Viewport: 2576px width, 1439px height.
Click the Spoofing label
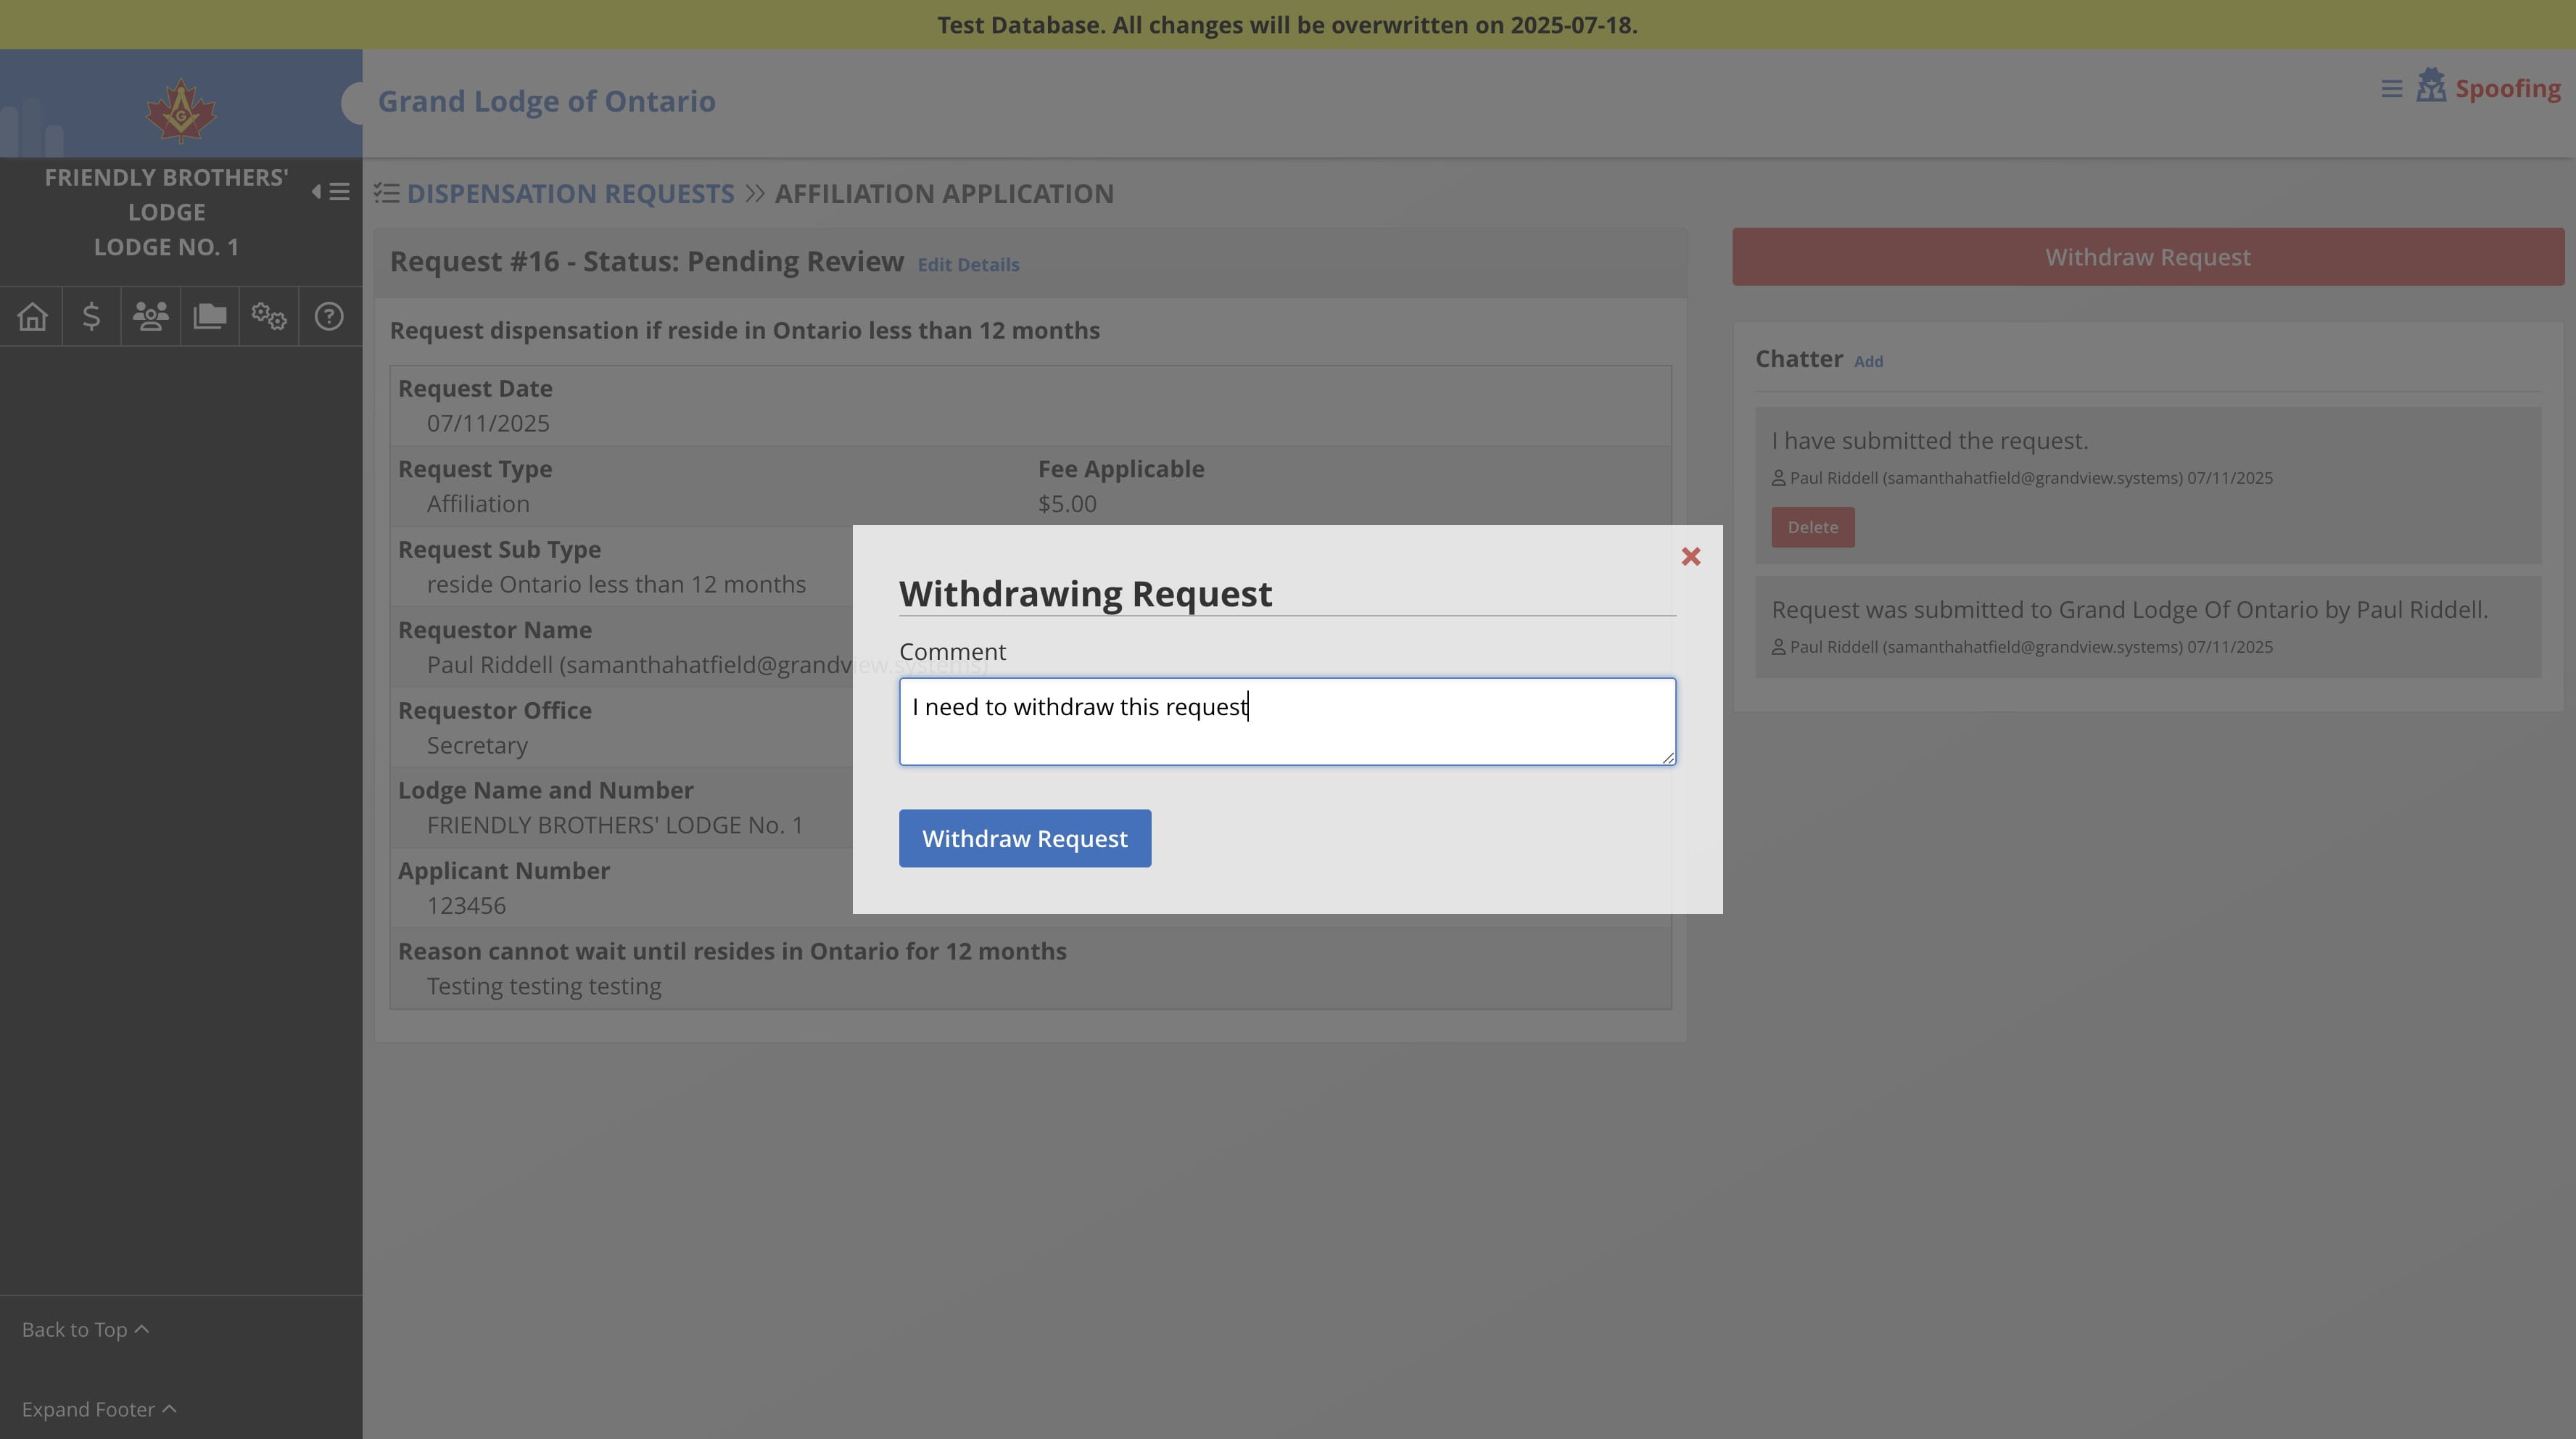(2508, 89)
